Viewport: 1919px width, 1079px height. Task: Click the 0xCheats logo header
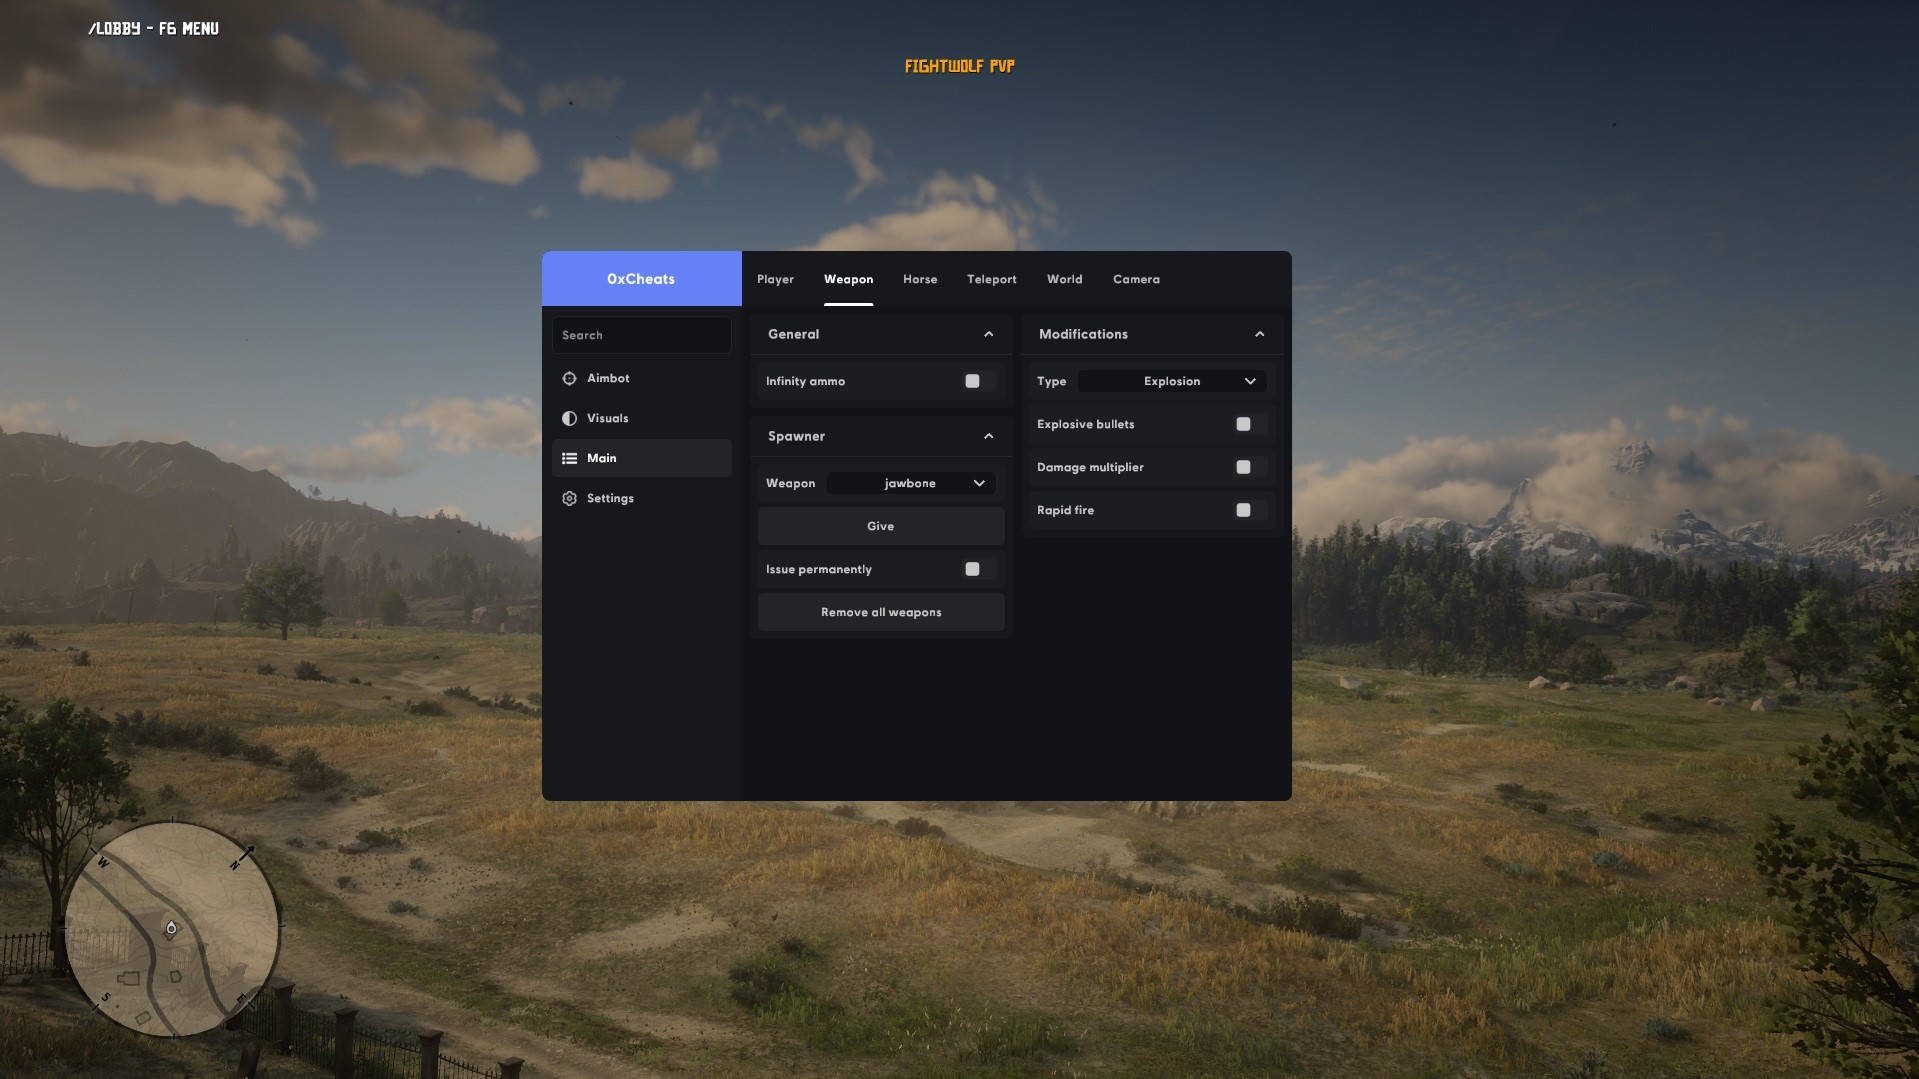pos(641,279)
